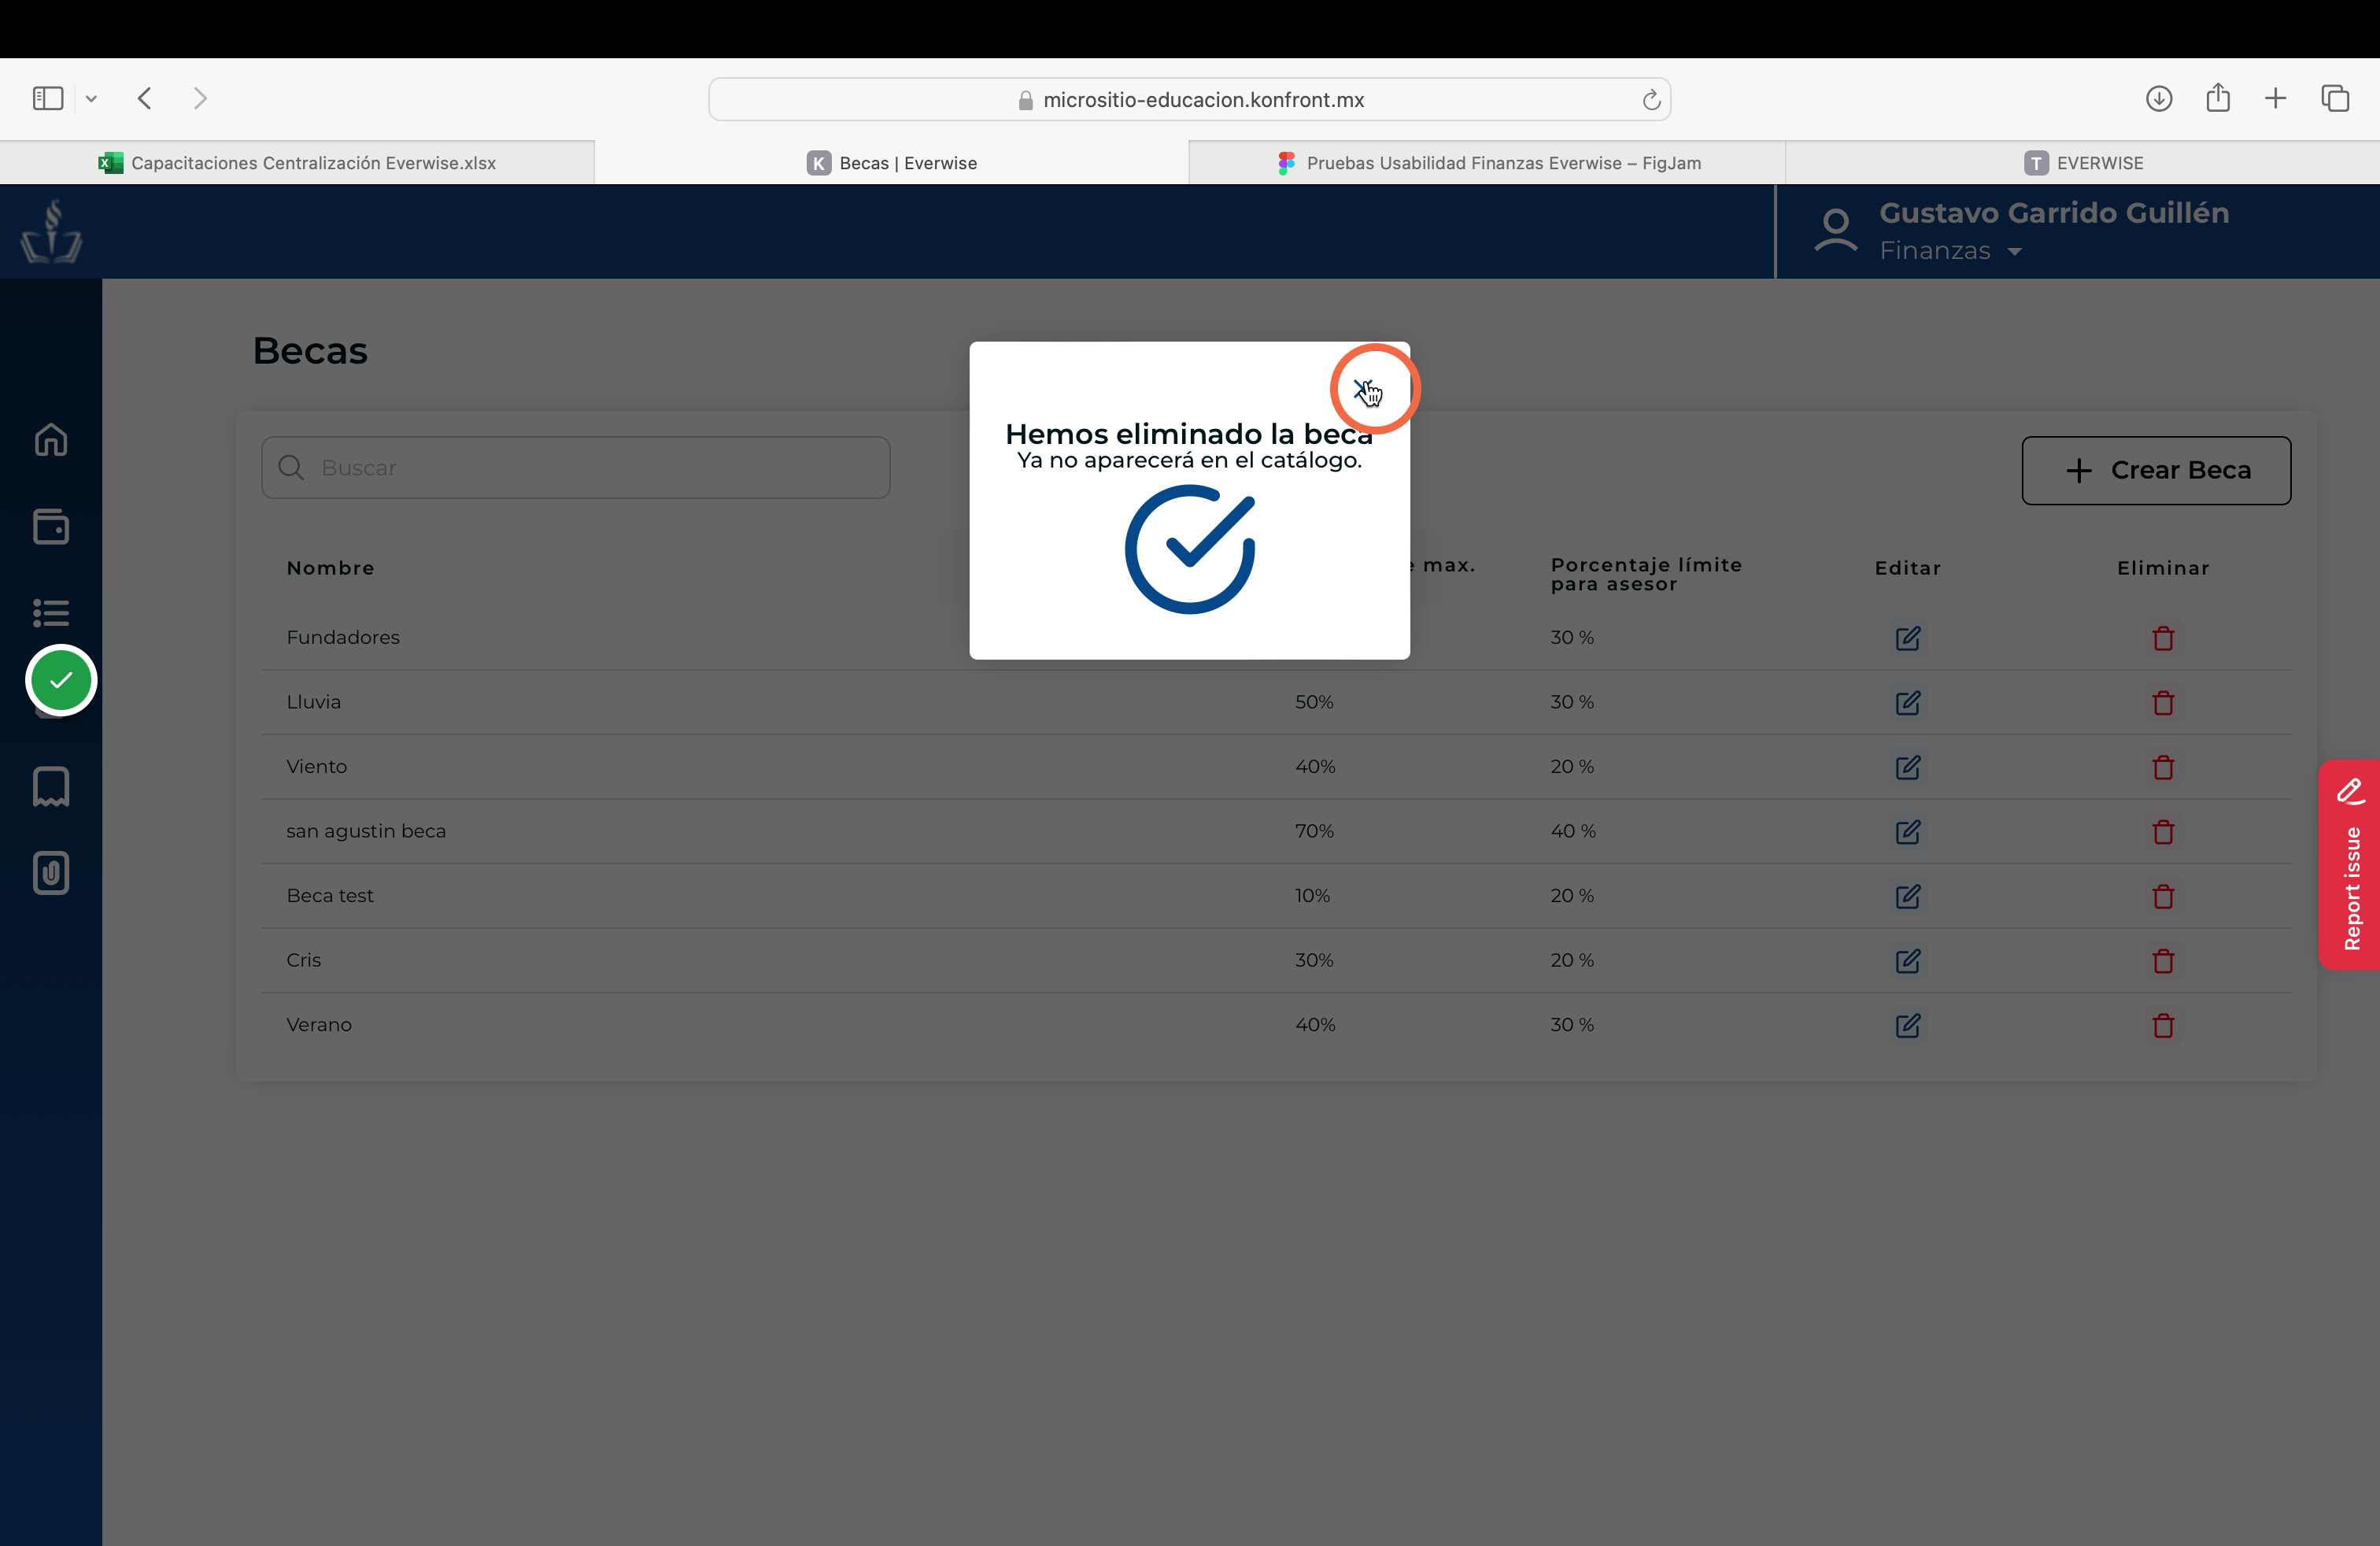Edit the san agustin beca row
Image resolution: width=2380 pixels, height=1546 pixels.
click(1907, 831)
